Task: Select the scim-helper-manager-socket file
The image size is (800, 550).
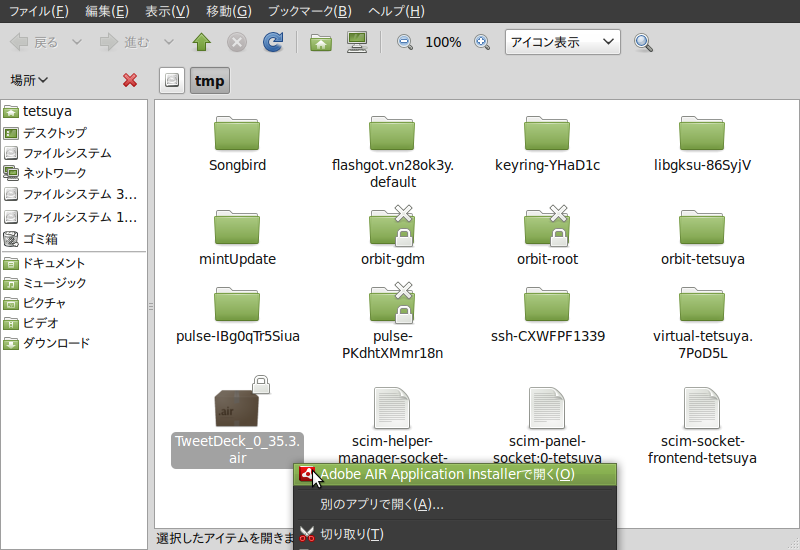Action: coord(392,425)
